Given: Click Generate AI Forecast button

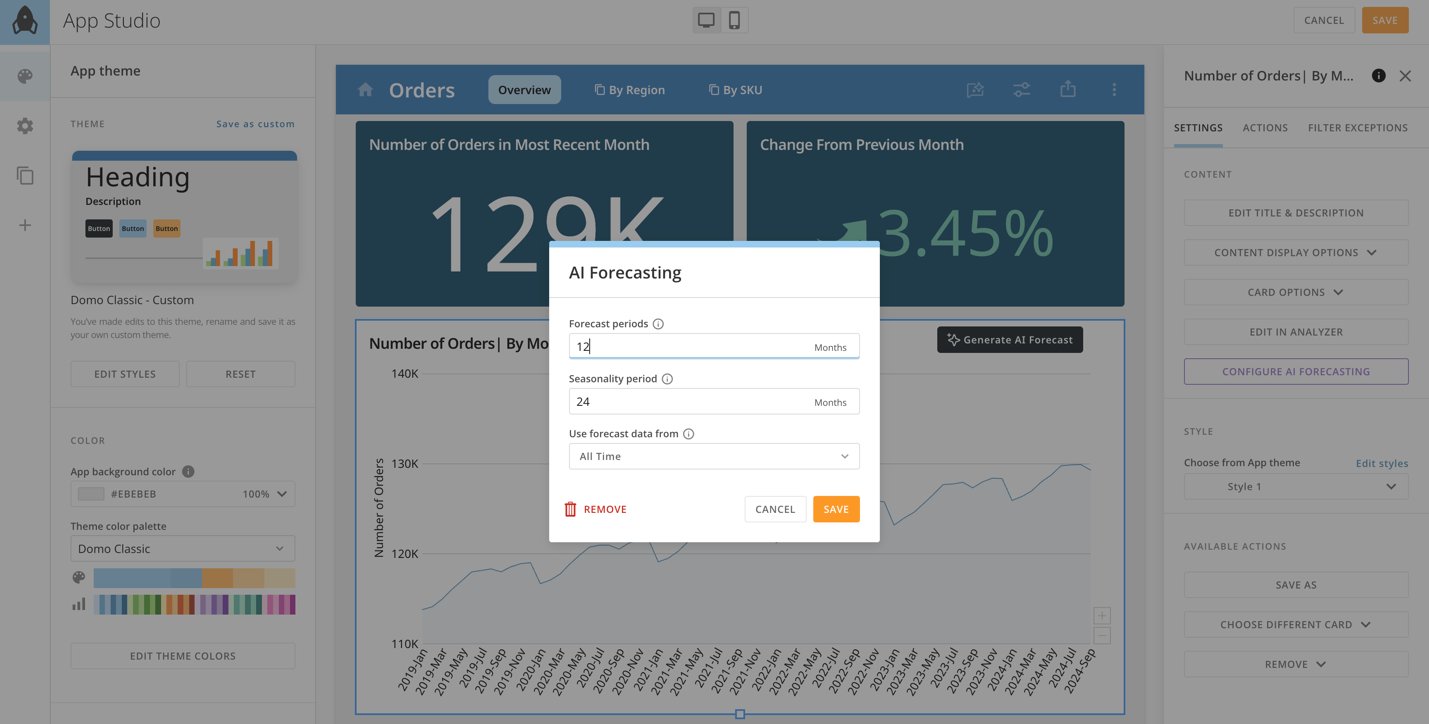Looking at the screenshot, I should pos(1010,340).
